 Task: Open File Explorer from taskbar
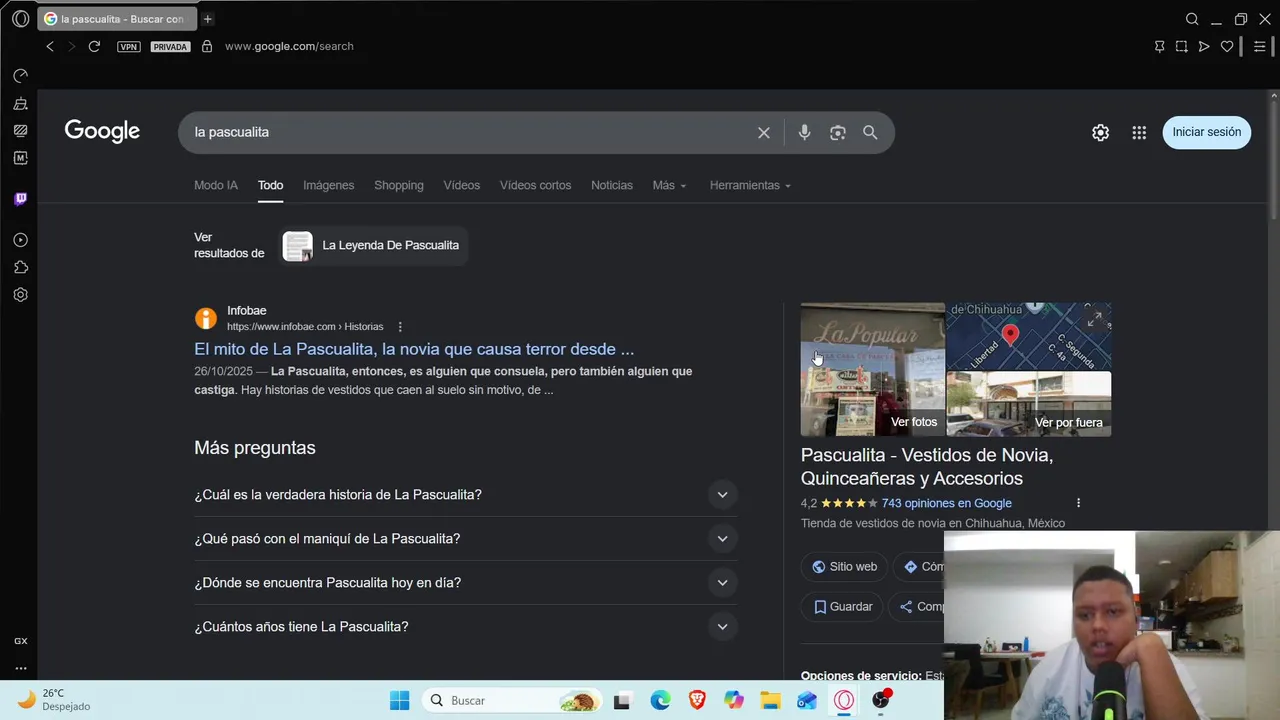[x=770, y=701]
